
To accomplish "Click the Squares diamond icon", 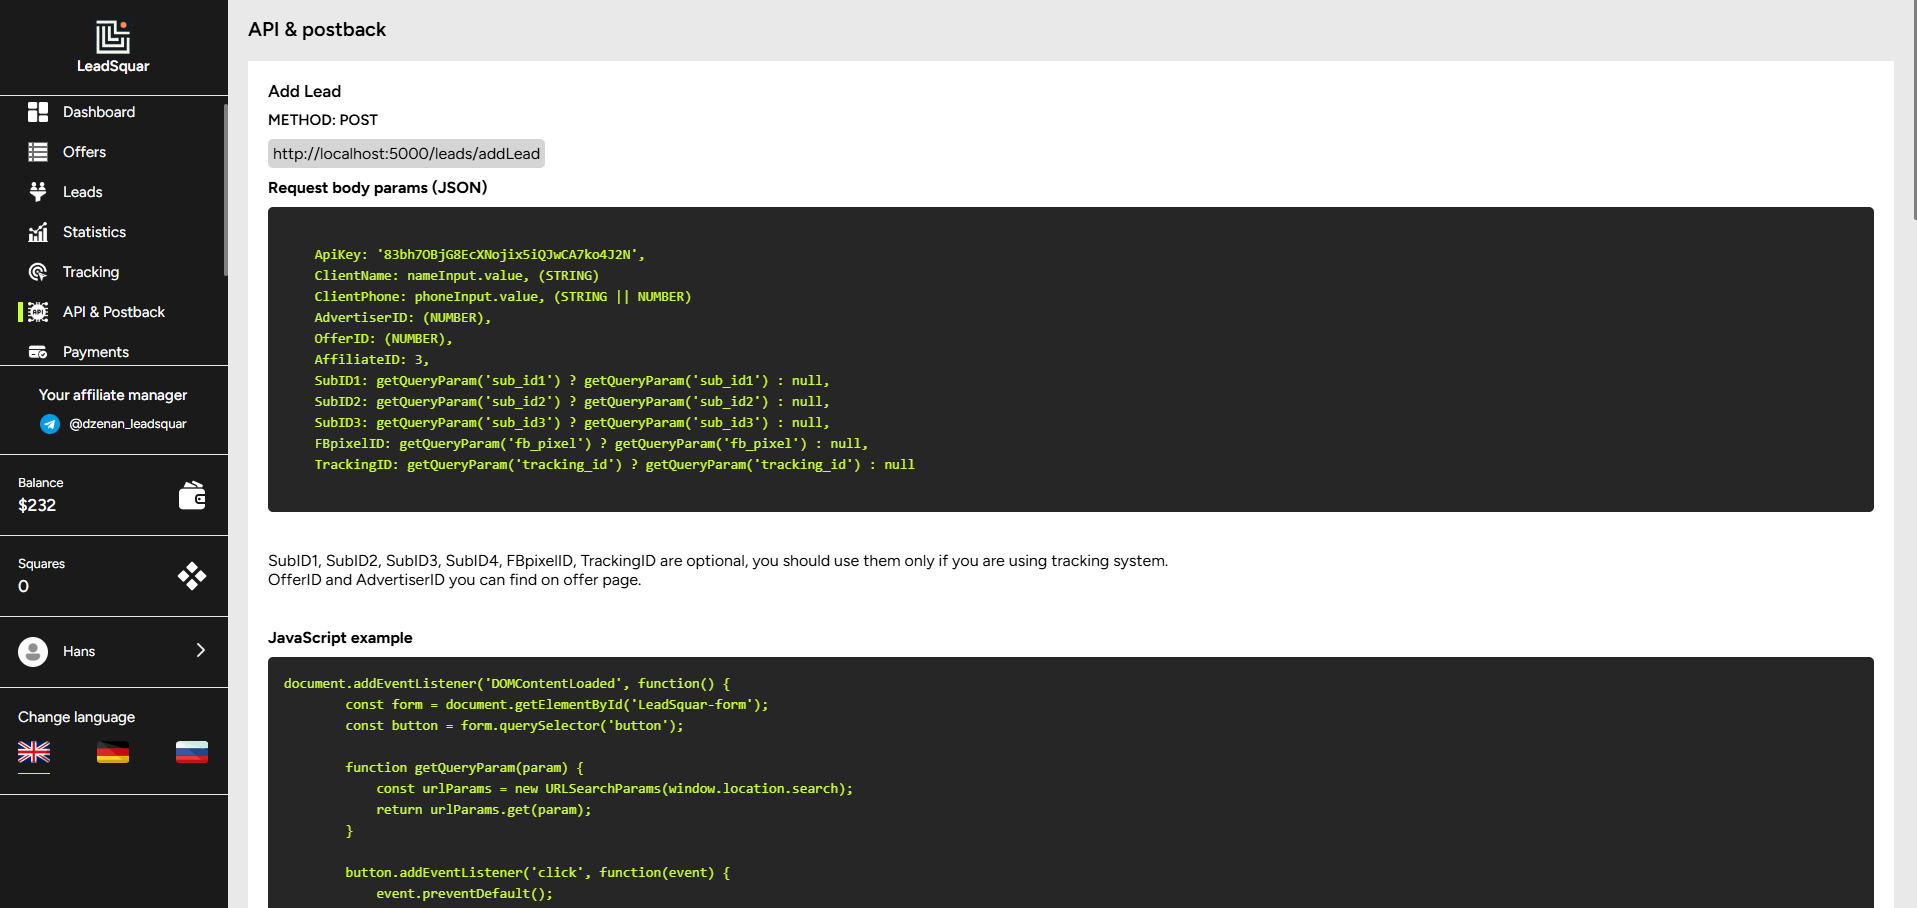I will 192,576.
